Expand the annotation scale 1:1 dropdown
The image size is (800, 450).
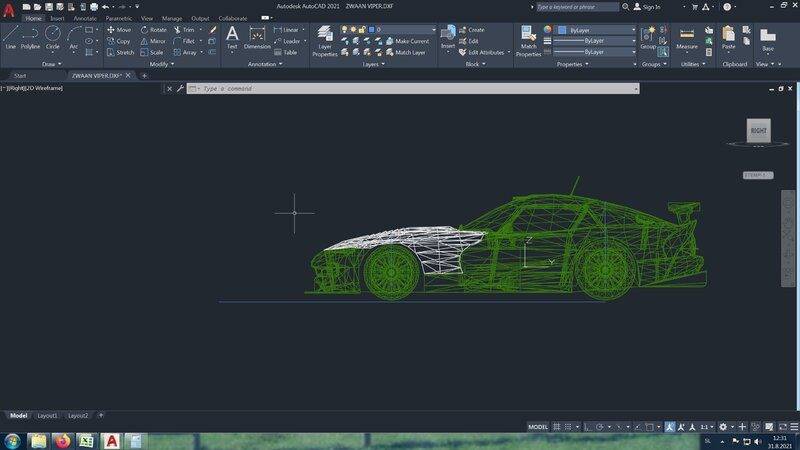pyautogui.click(x=705, y=426)
